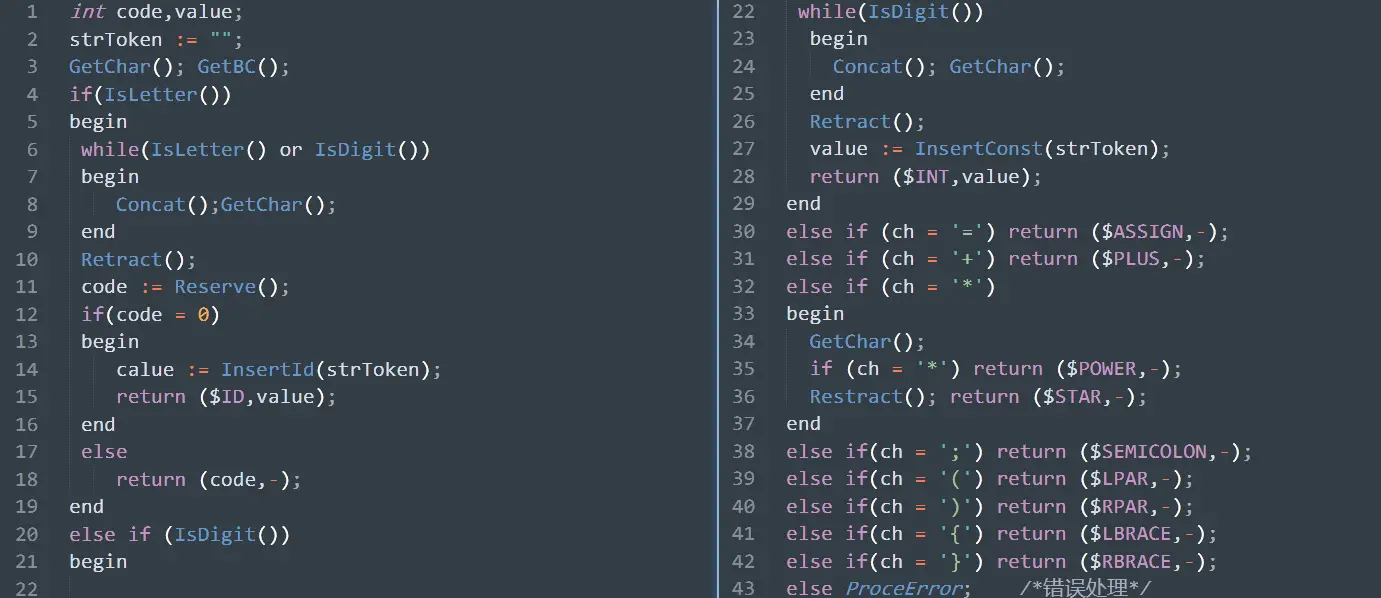
Task: Click 'Restract' on line 36
Action: 856,397
